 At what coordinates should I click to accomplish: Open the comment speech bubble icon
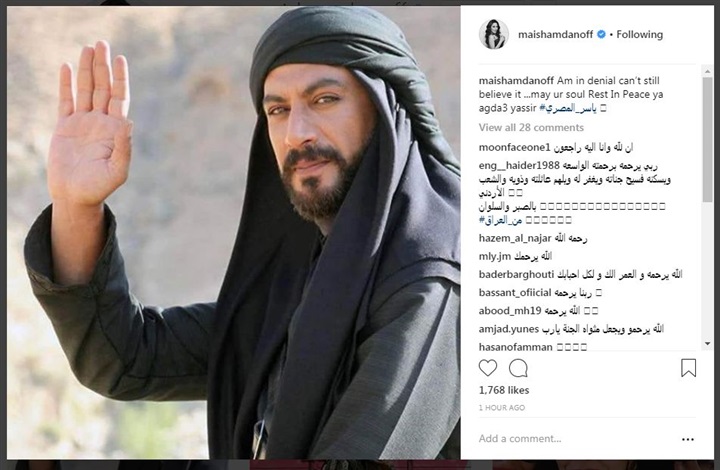click(x=518, y=368)
